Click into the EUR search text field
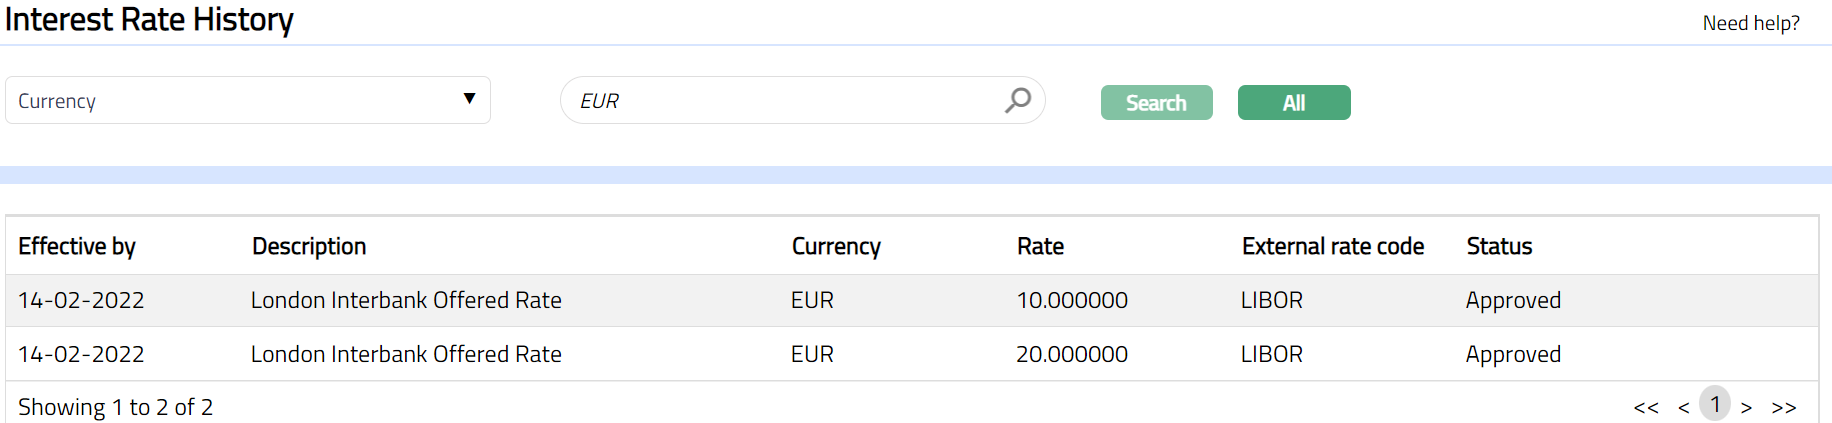Screen dimensions: 1832x423 (x=780, y=101)
